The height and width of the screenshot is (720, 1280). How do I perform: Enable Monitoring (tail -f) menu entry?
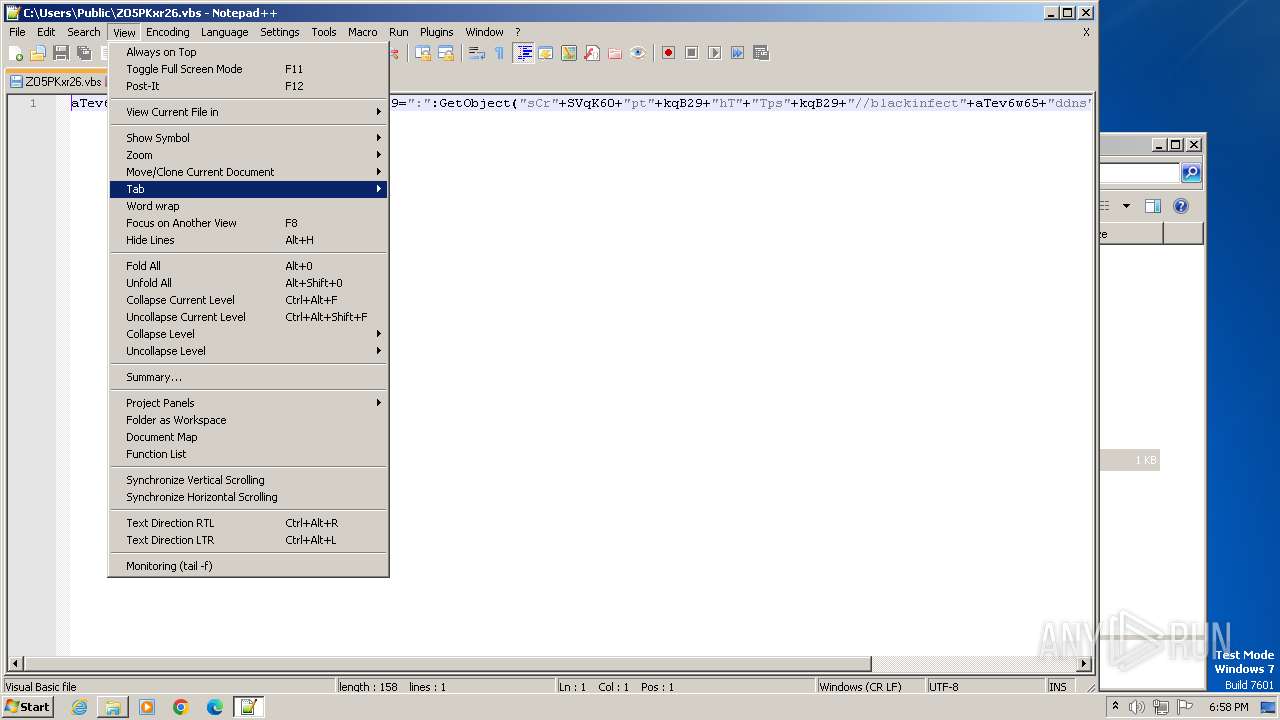(248, 566)
